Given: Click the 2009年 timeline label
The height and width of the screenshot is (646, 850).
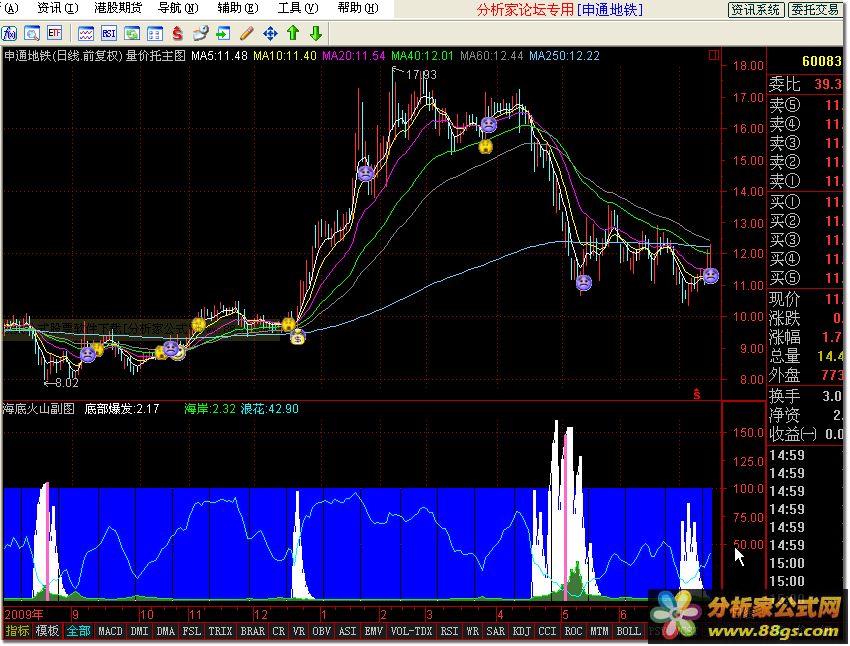Looking at the screenshot, I should (24, 615).
